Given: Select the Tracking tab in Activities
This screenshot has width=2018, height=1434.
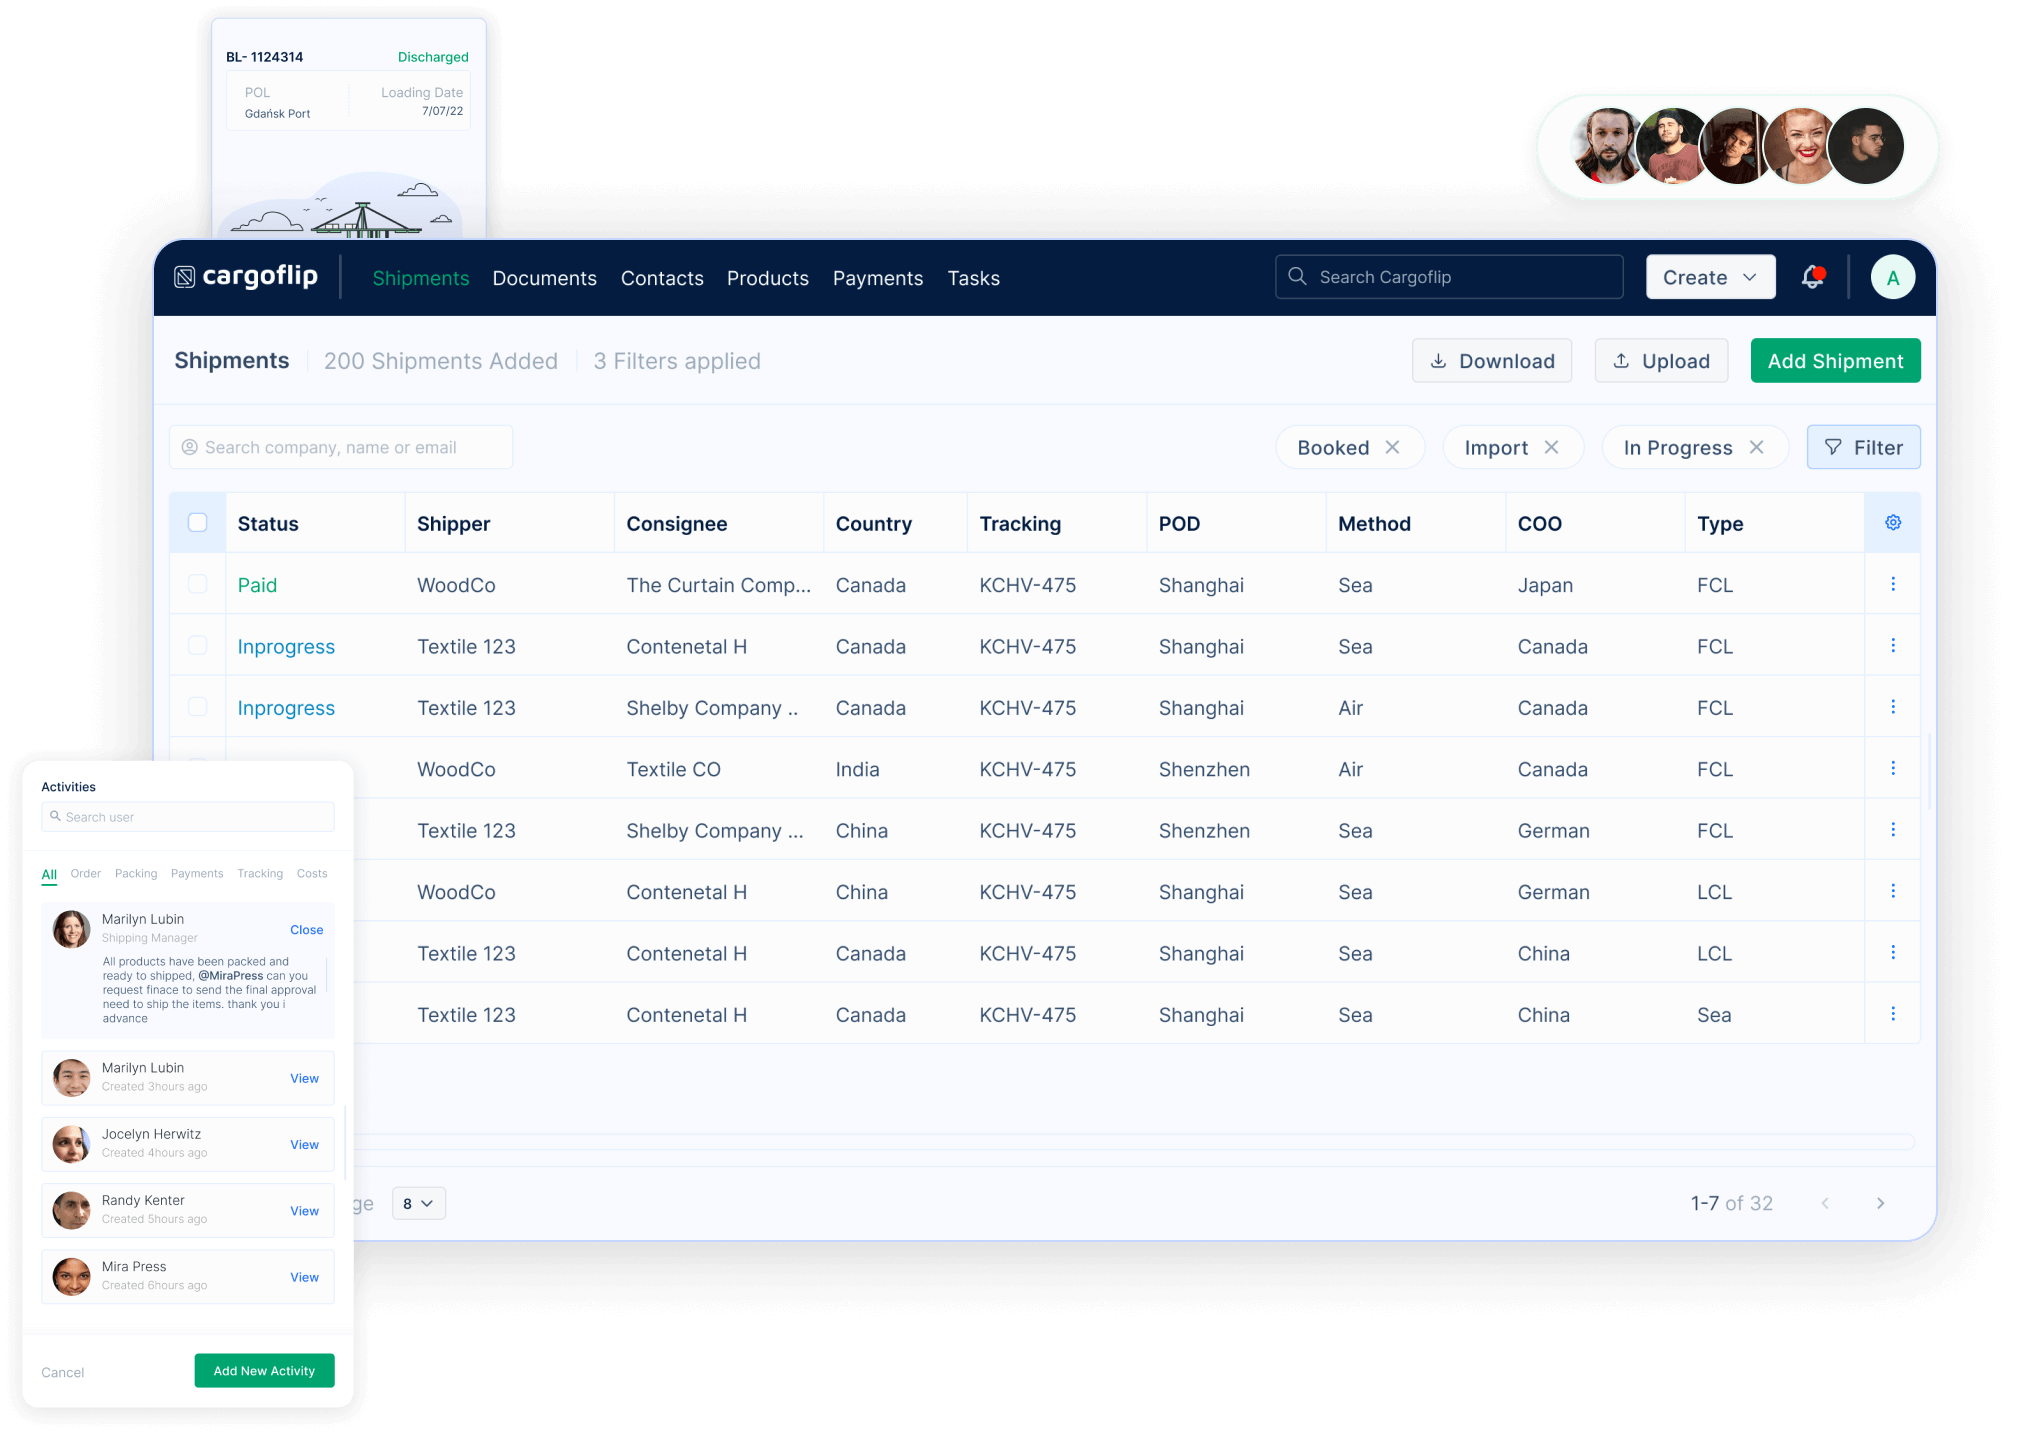Looking at the screenshot, I should [x=259, y=873].
